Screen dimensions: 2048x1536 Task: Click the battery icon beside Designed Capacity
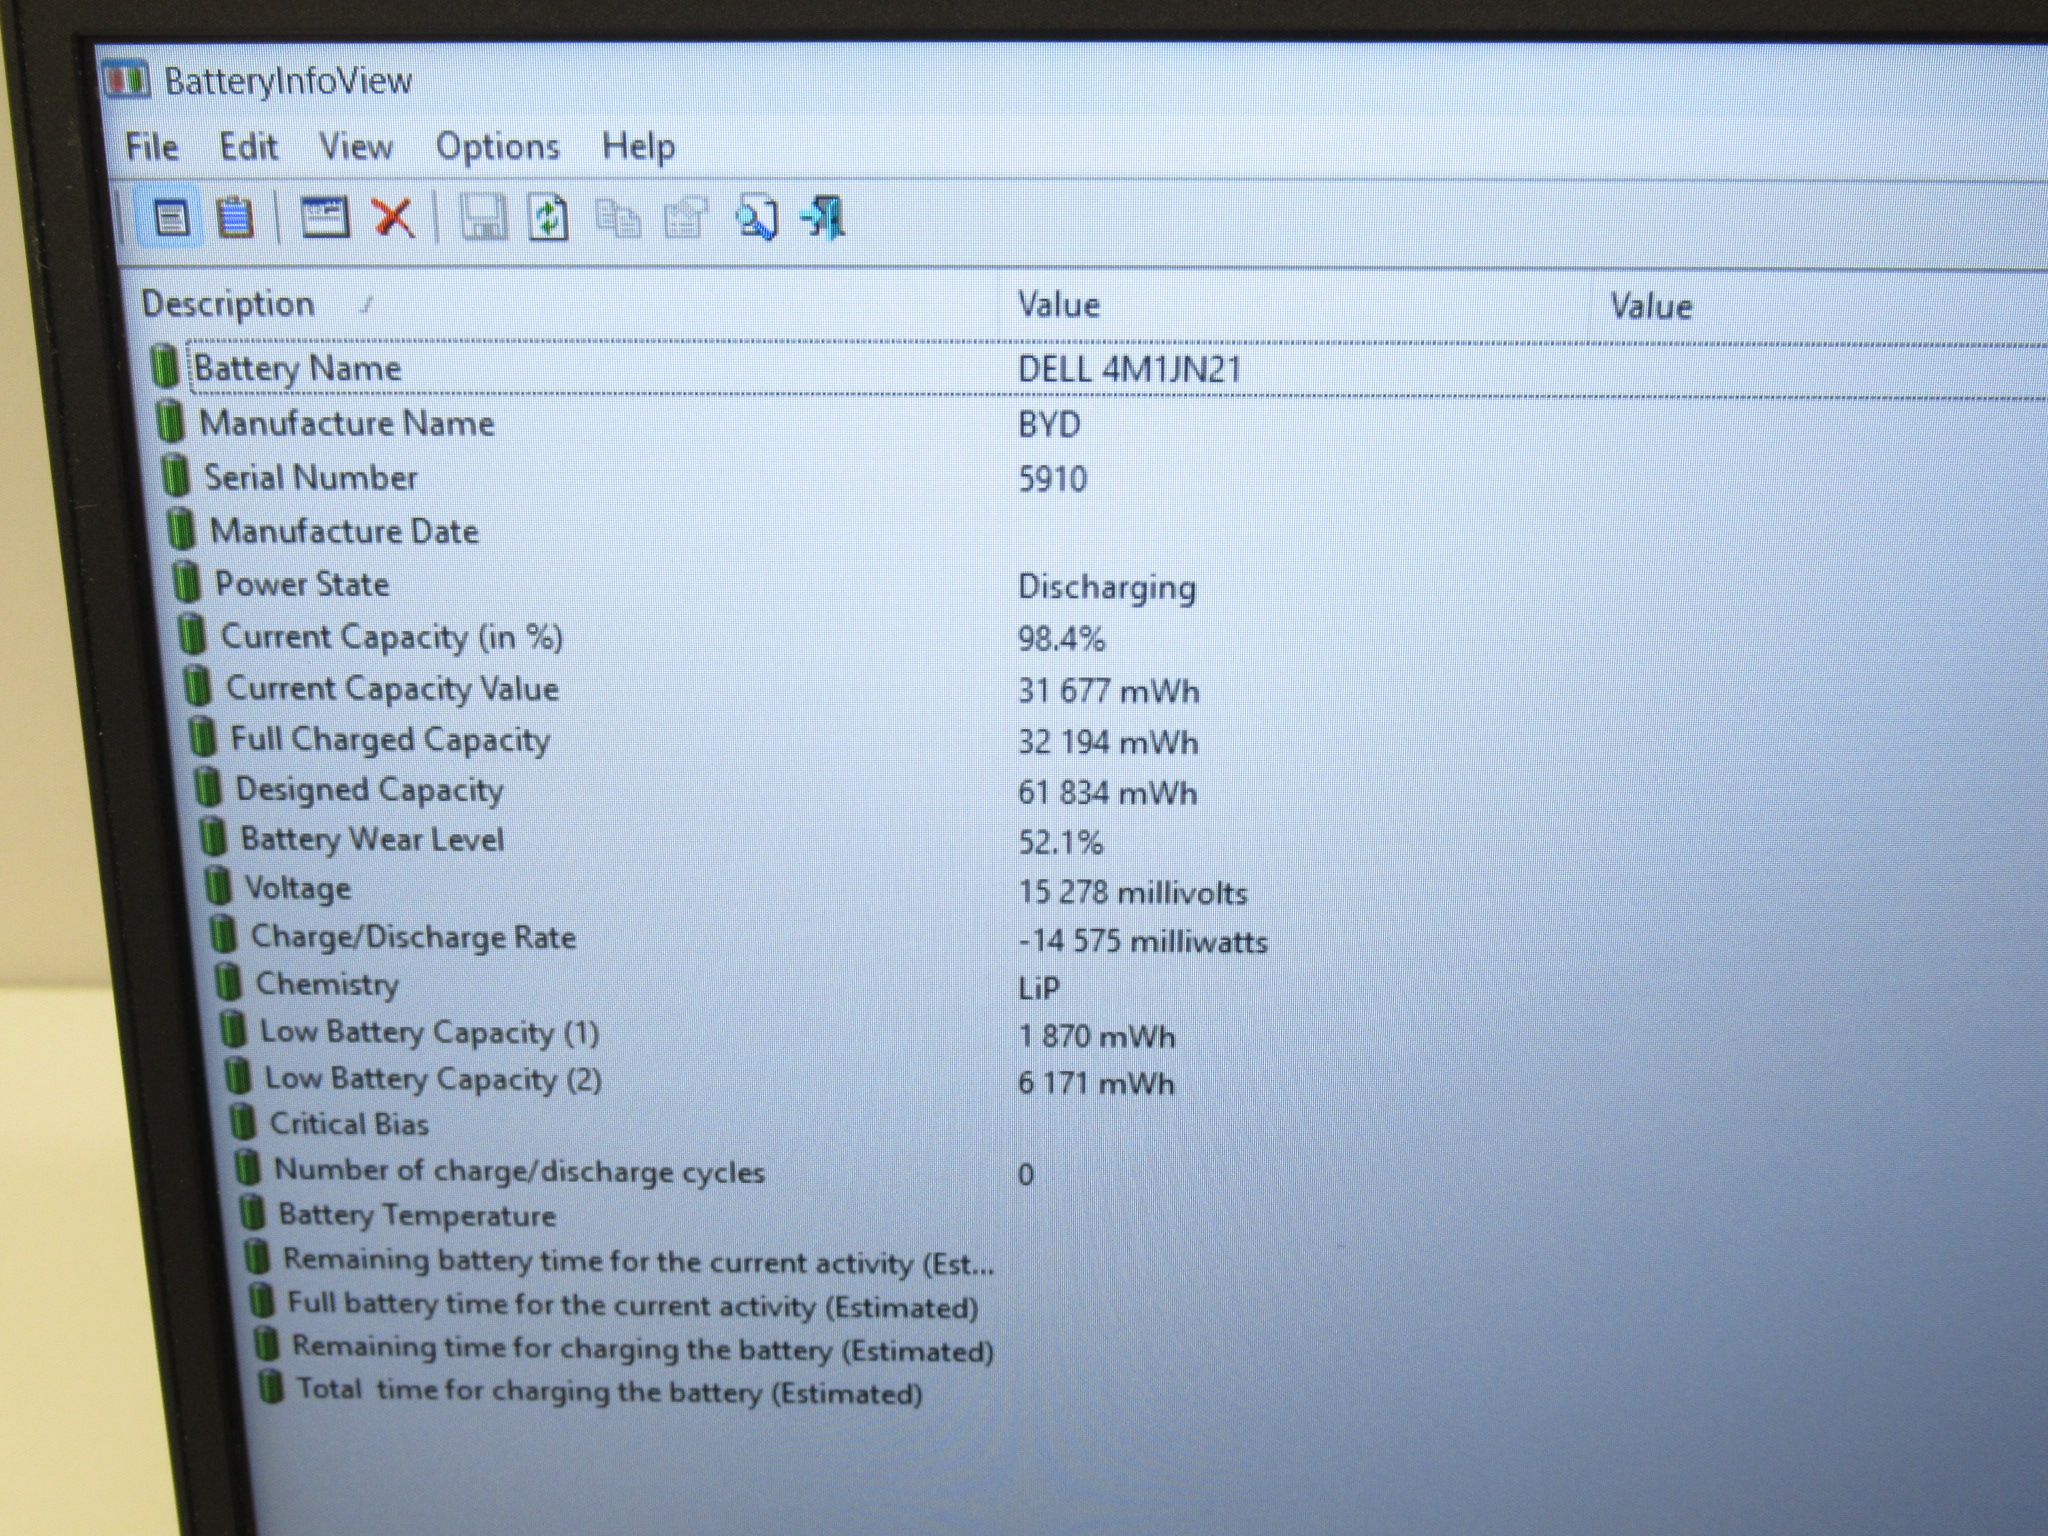[208, 787]
